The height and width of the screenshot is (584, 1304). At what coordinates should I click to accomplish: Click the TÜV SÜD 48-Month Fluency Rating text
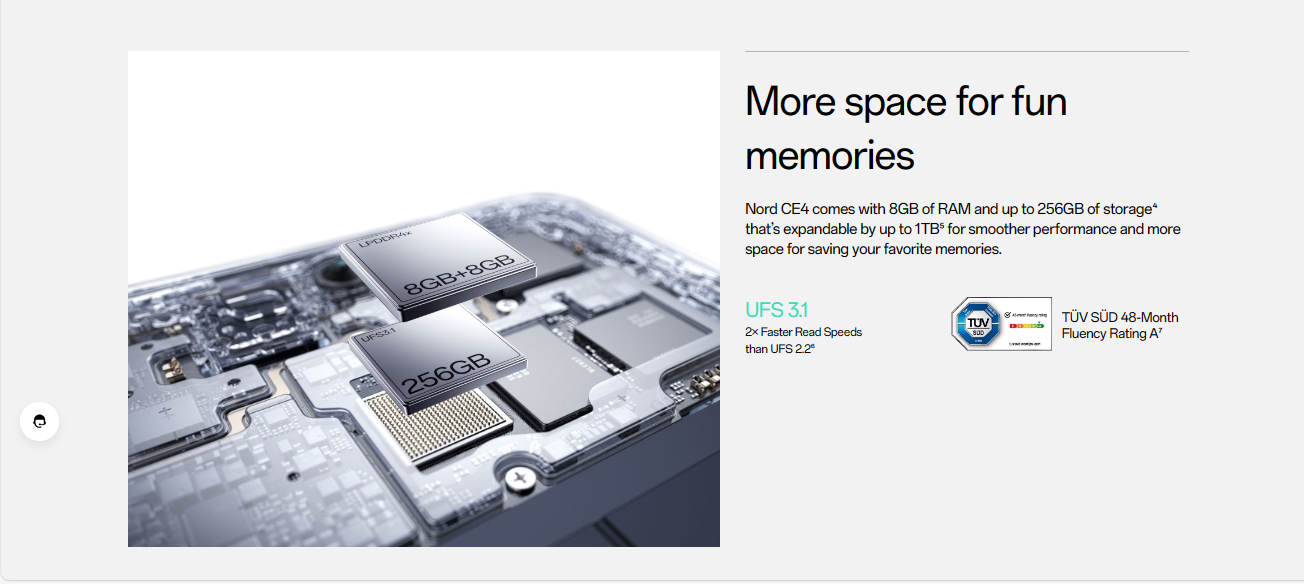tap(1120, 325)
